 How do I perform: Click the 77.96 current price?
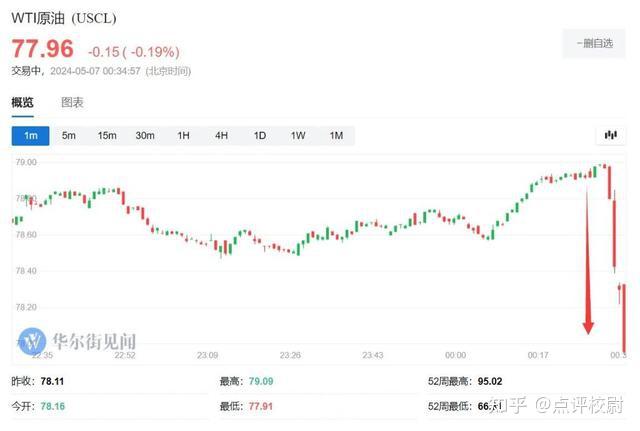coord(42,49)
